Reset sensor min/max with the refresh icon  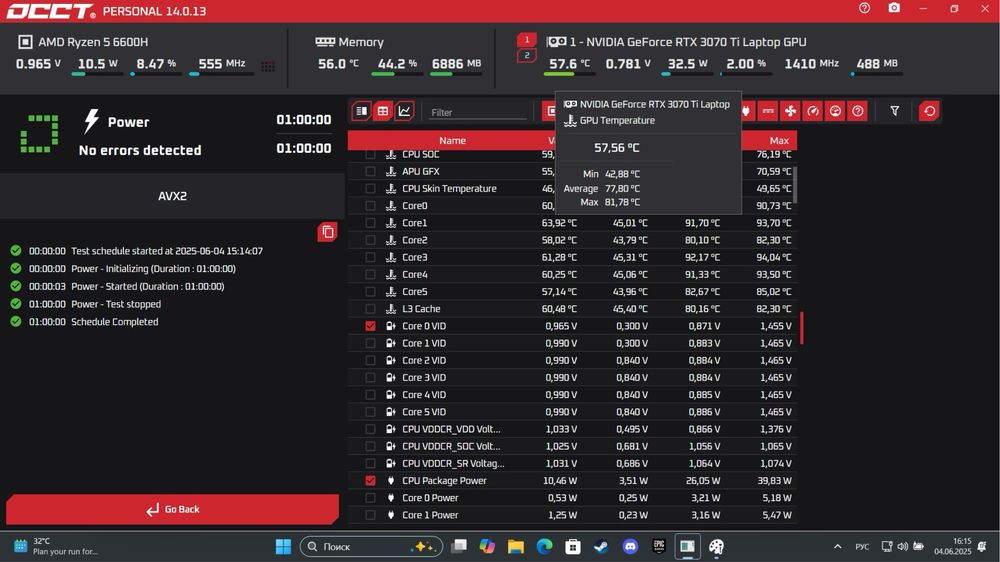(x=929, y=111)
